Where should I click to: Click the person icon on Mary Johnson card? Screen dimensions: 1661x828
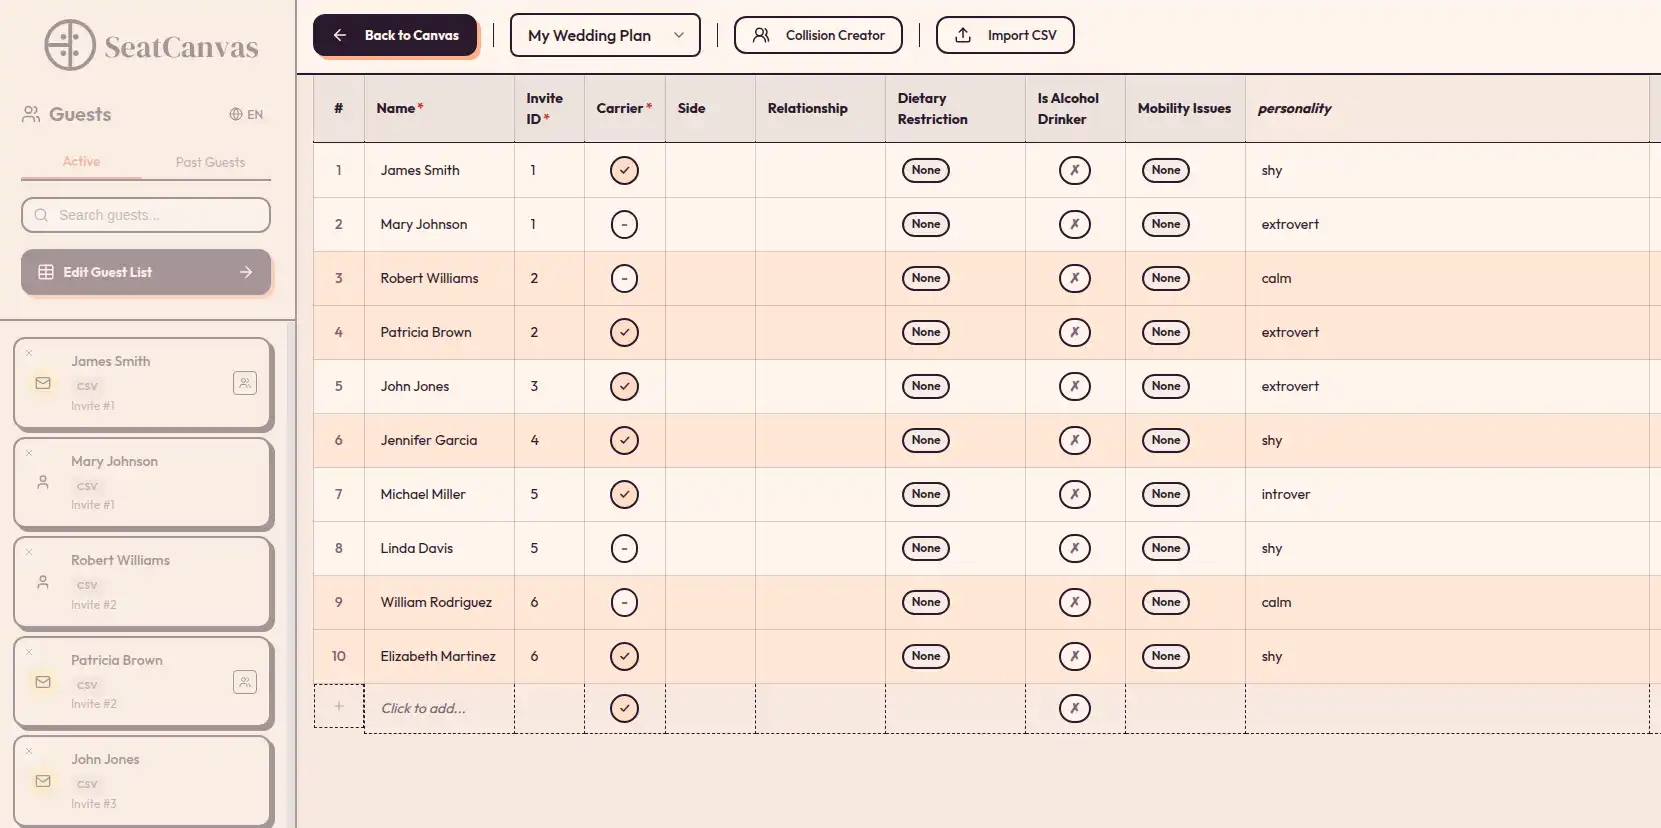[43, 482]
